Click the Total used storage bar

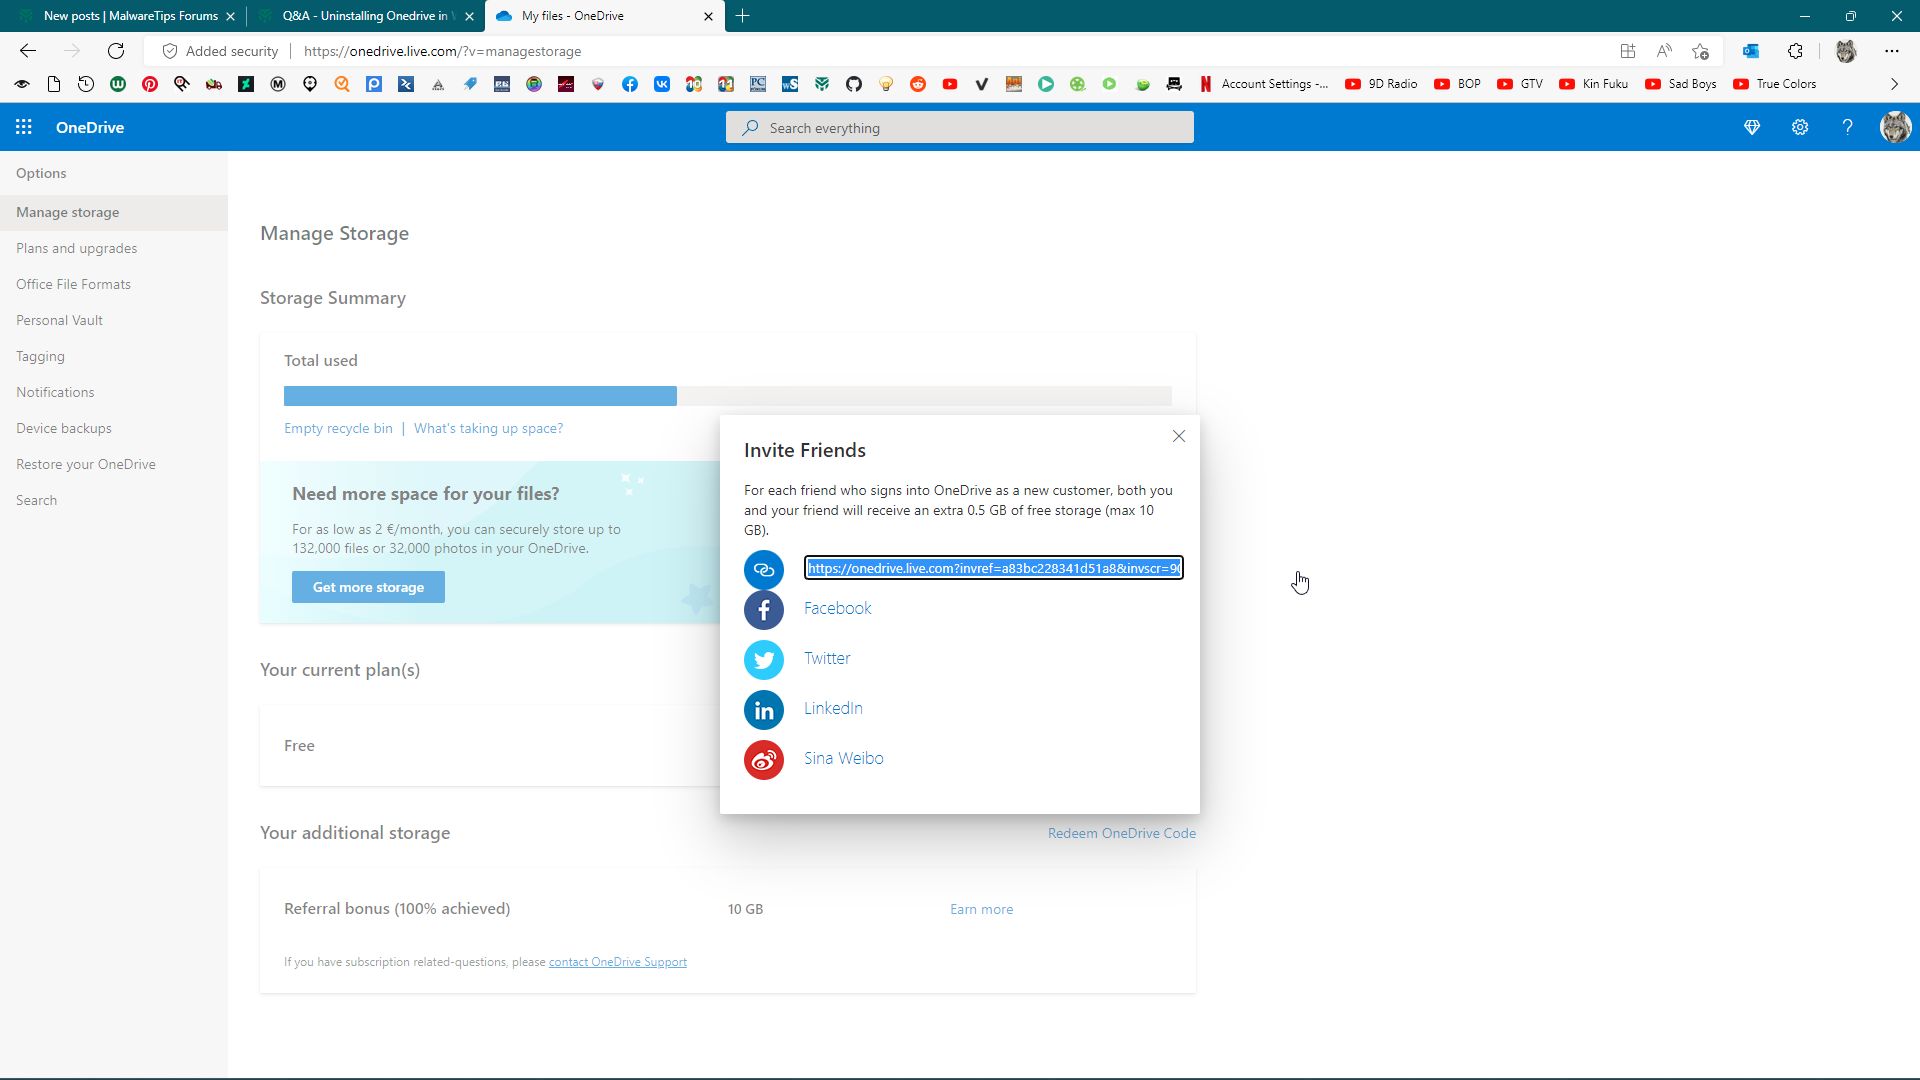727,396
